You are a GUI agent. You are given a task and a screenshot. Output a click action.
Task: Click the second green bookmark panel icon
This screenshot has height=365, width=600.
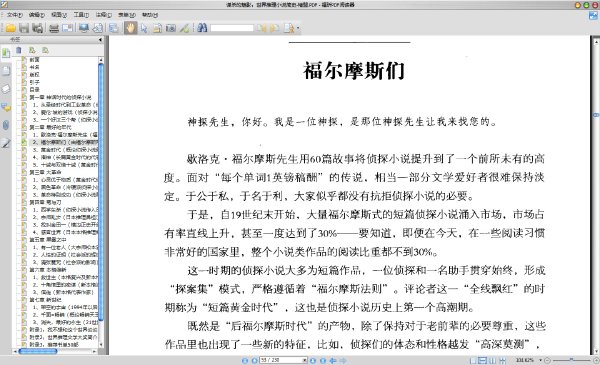pyautogui.click(x=45, y=50)
